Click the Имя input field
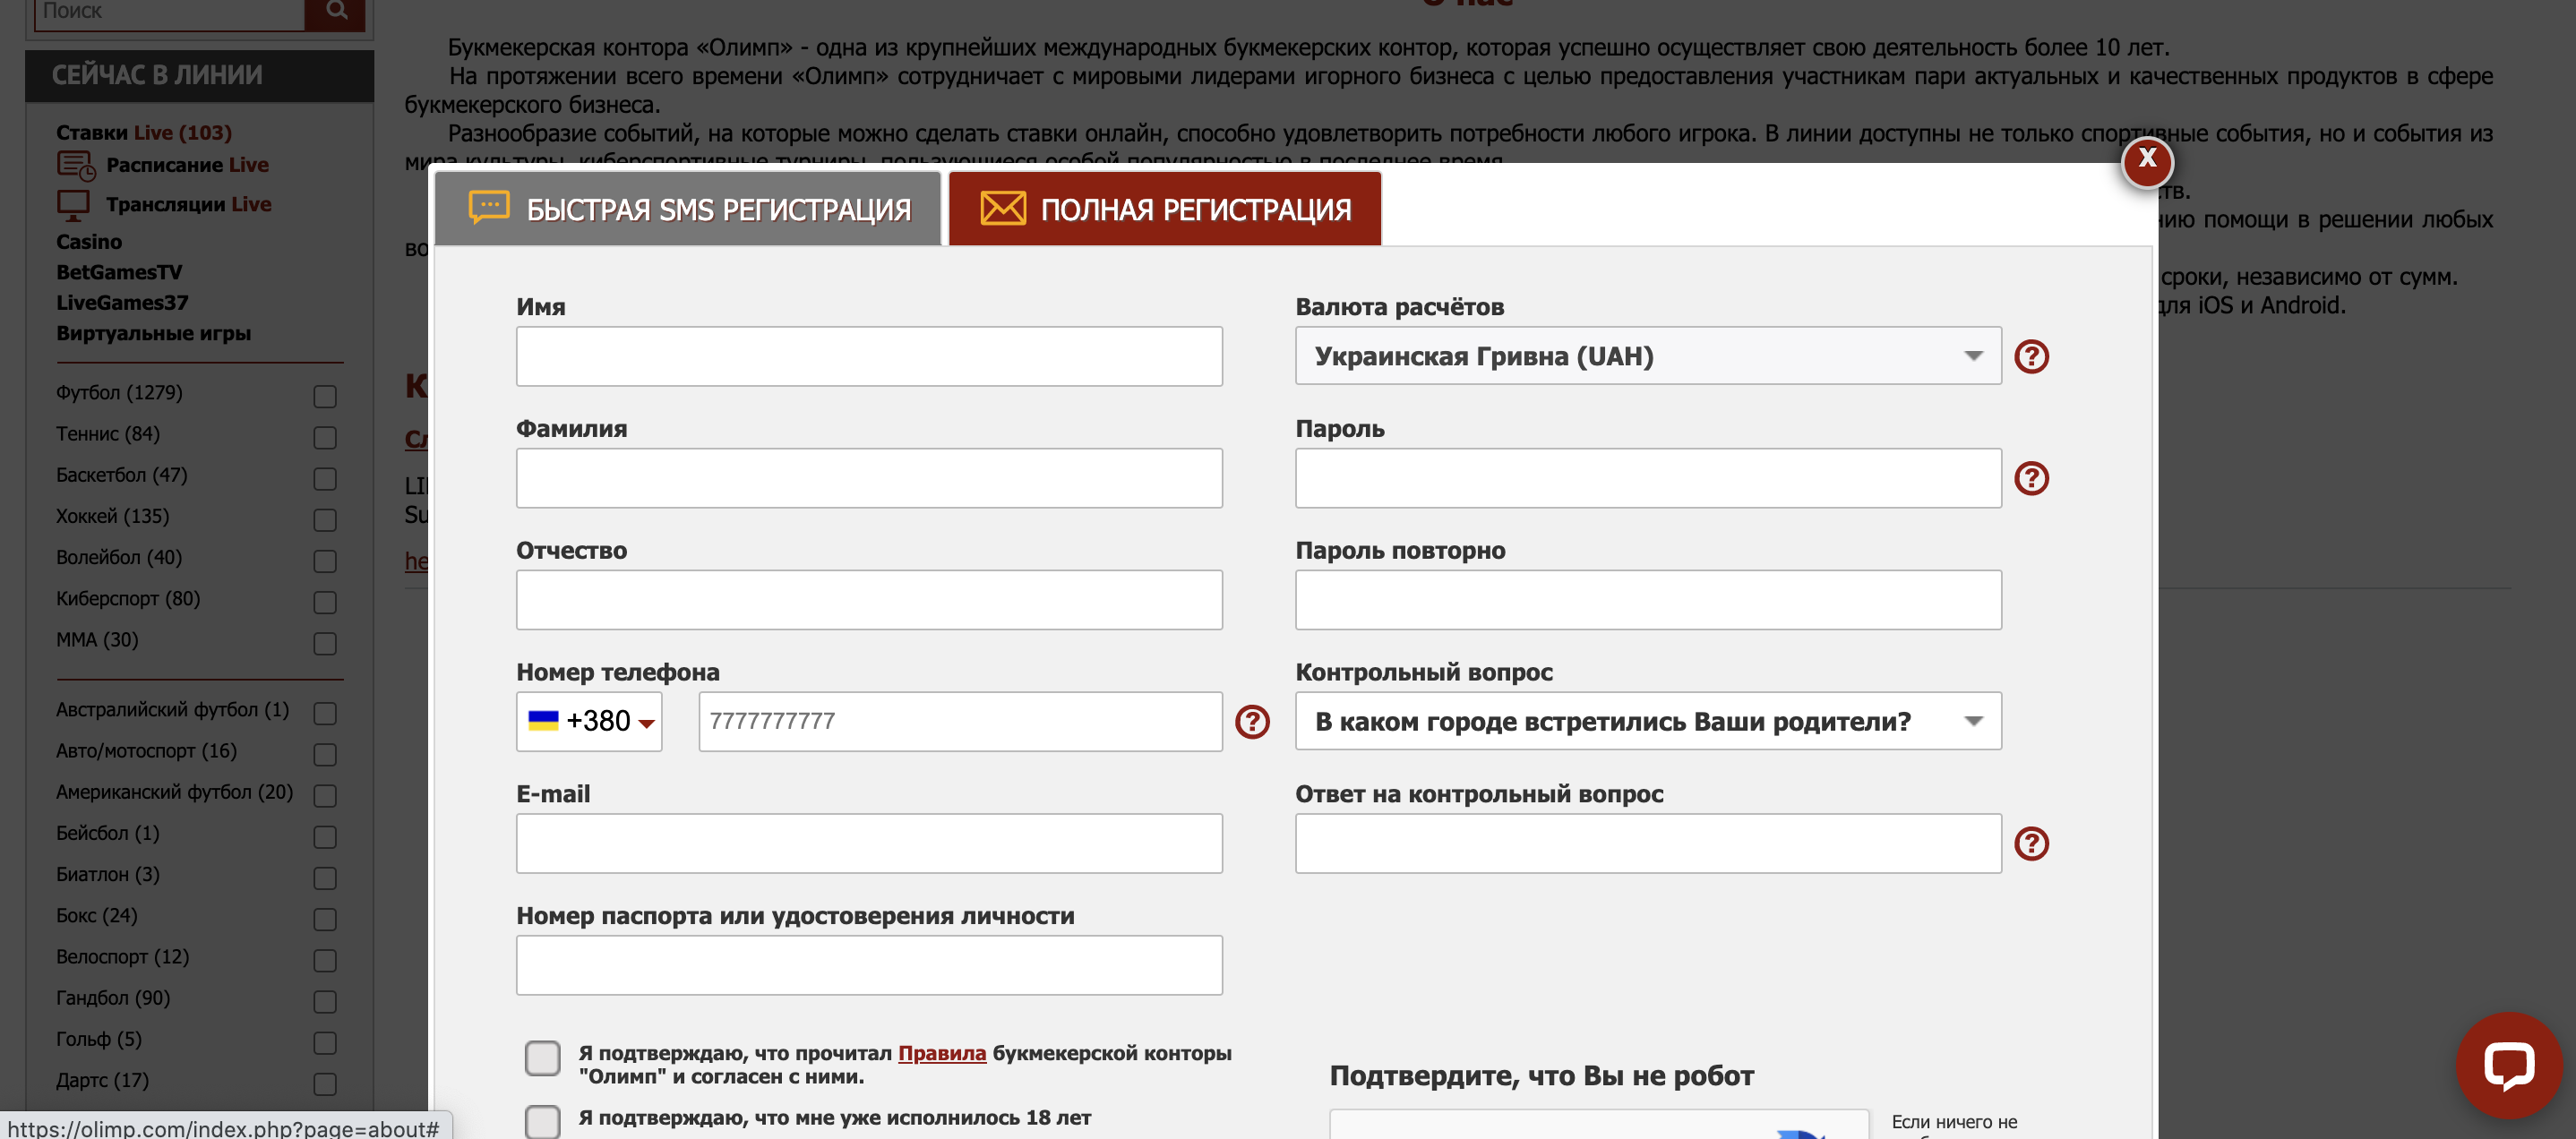Viewport: 2576px width, 1139px height. pos(869,356)
